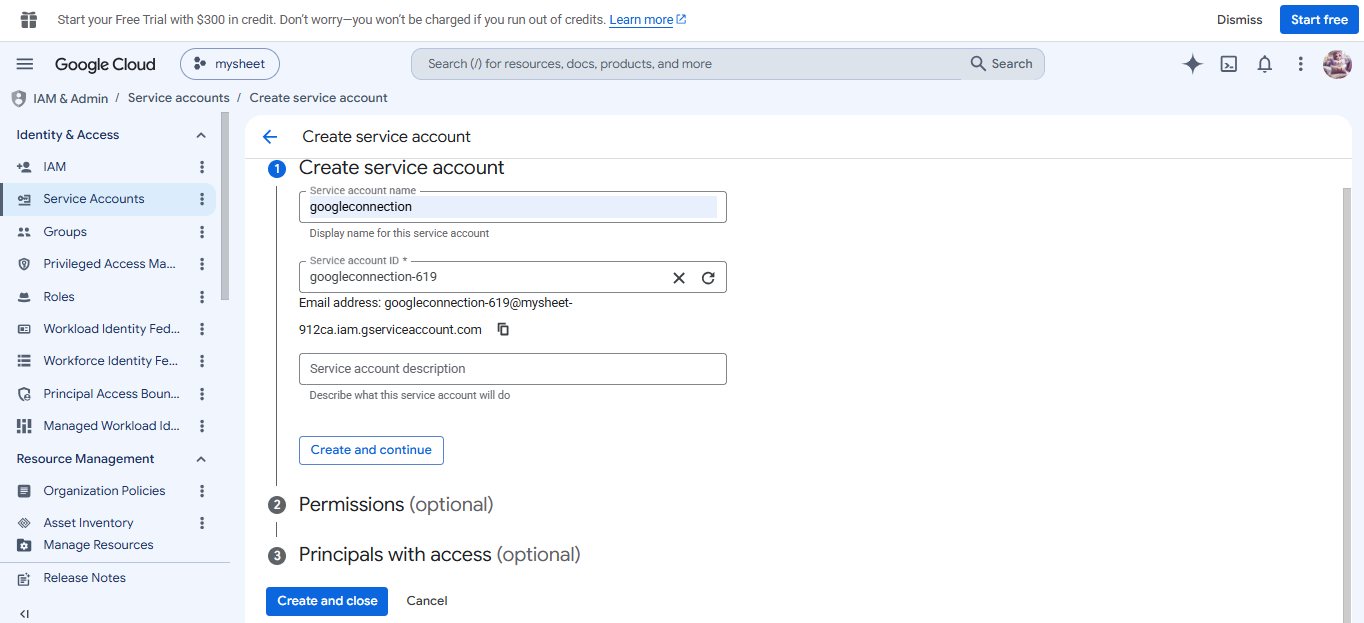Regenerate the Service account ID
The image size is (1364, 623).
coord(708,278)
